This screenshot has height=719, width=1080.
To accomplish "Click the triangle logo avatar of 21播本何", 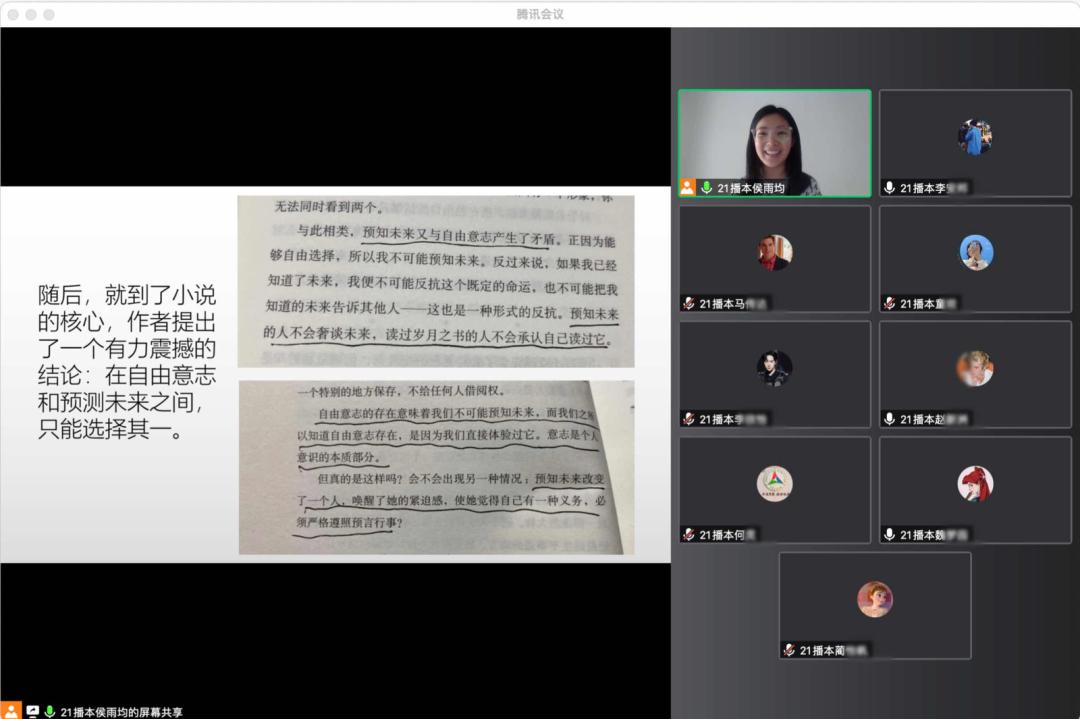I will click(x=774, y=484).
